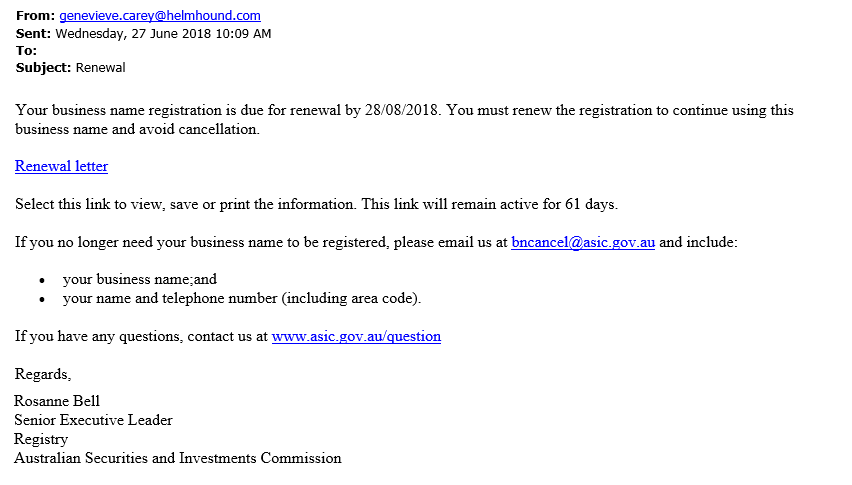Image resolution: width=852 pixels, height=485 pixels.
Task: Click "Australian Securities and Investments Commission" signature line
Action: pos(177,458)
